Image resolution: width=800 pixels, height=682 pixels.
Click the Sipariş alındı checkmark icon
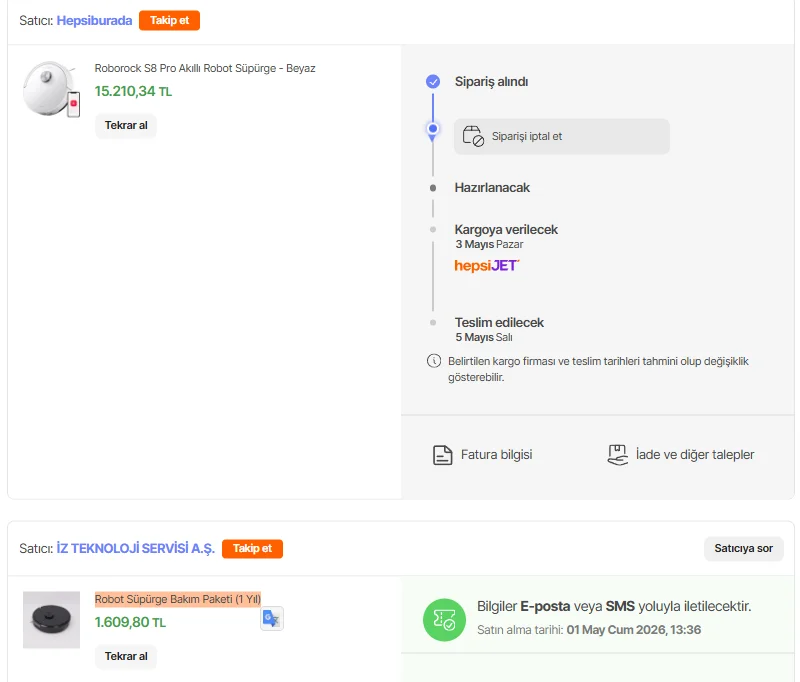coord(433,82)
